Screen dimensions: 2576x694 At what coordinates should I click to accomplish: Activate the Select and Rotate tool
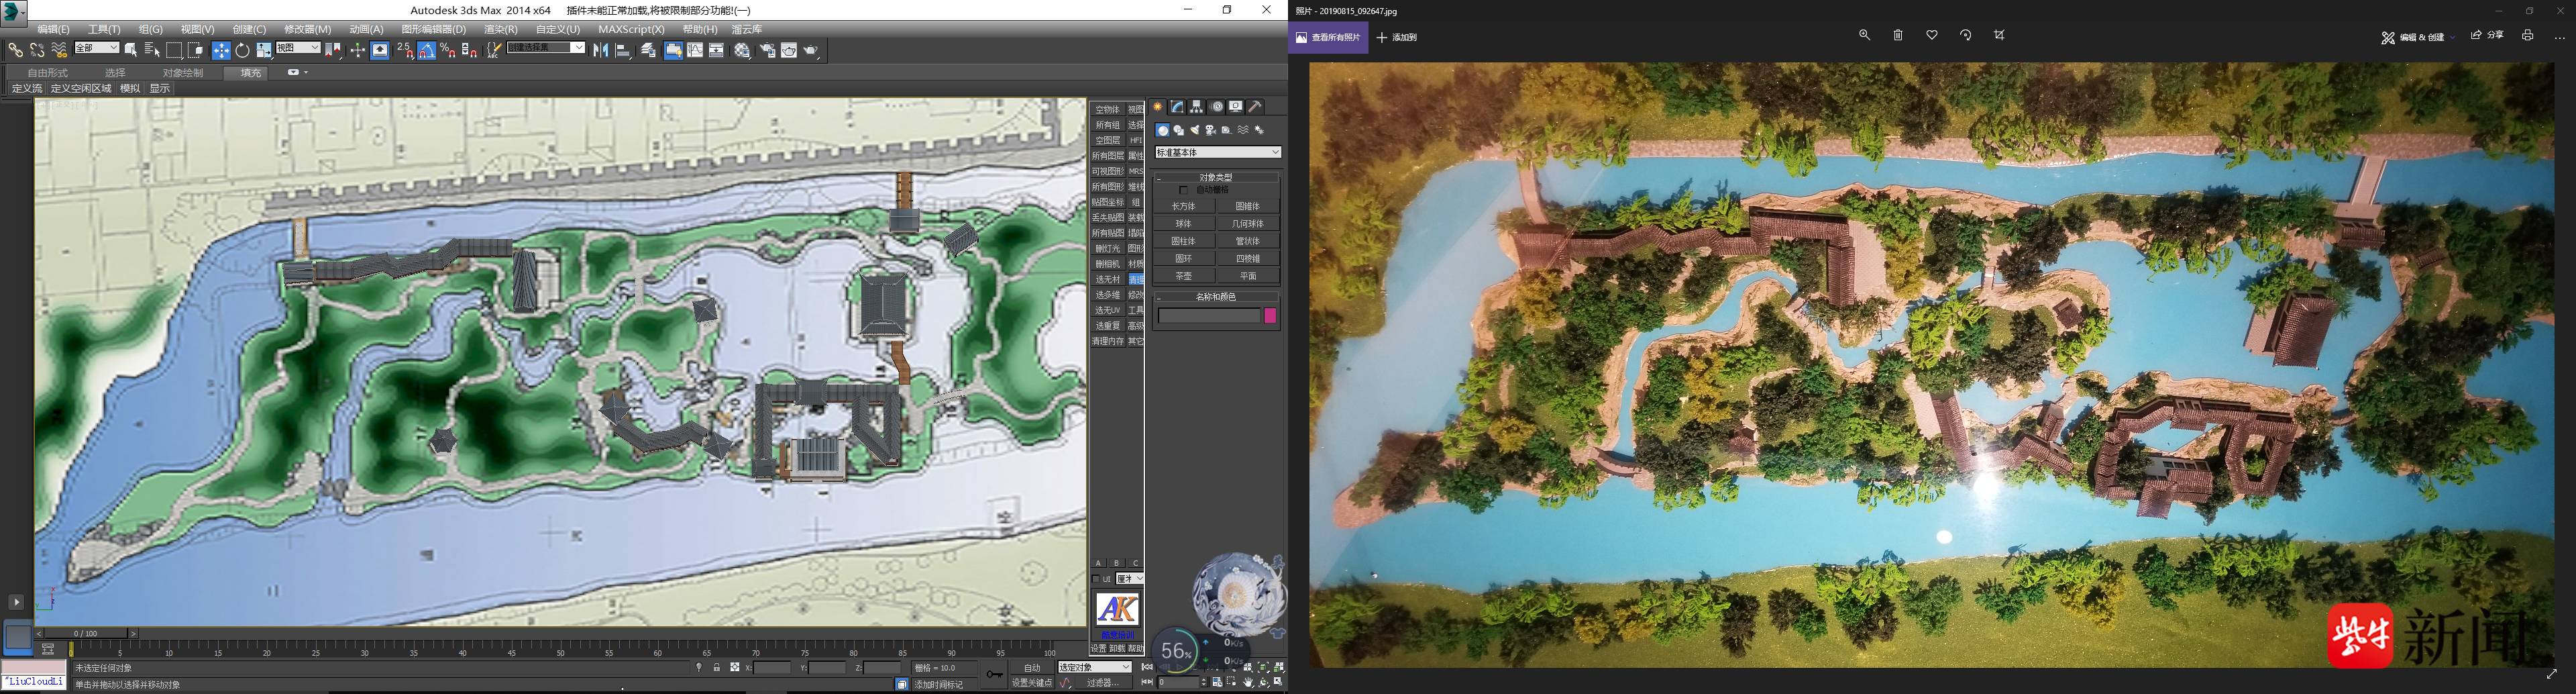[242, 50]
